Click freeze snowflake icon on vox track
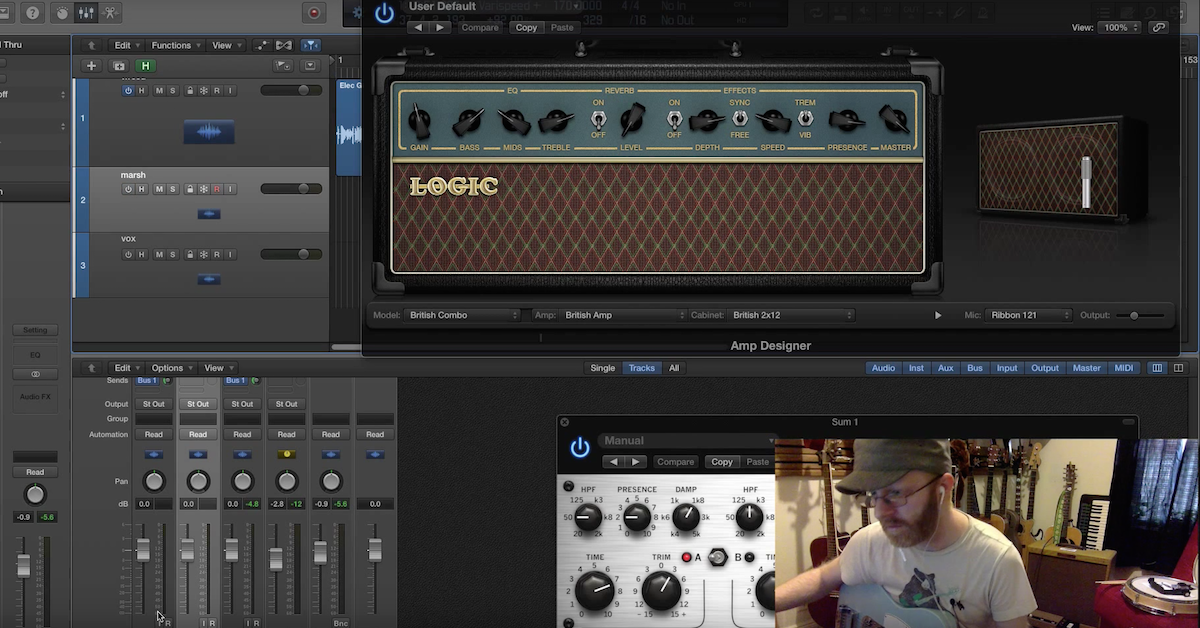This screenshot has height=628, width=1200. (x=204, y=254)
